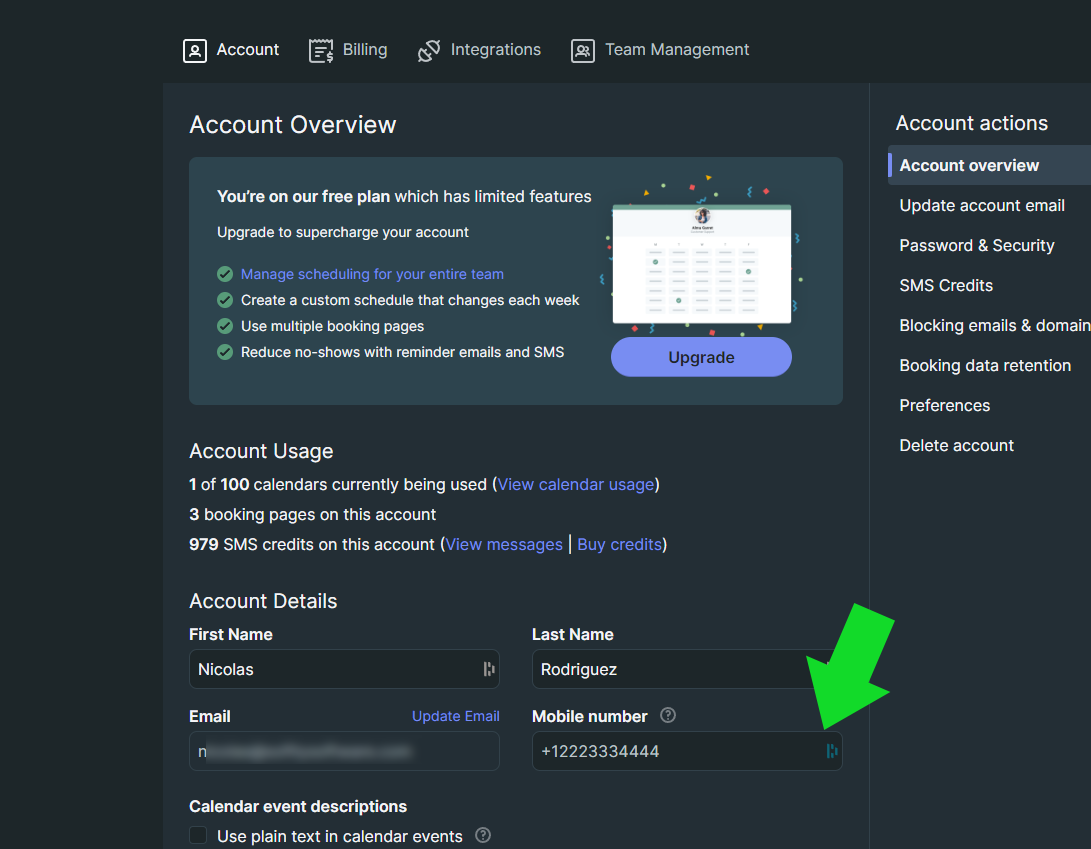Viewport: 1091px width, 849px height.
Task: Open Blocking emails & domains section
Action: click(995, 326)
